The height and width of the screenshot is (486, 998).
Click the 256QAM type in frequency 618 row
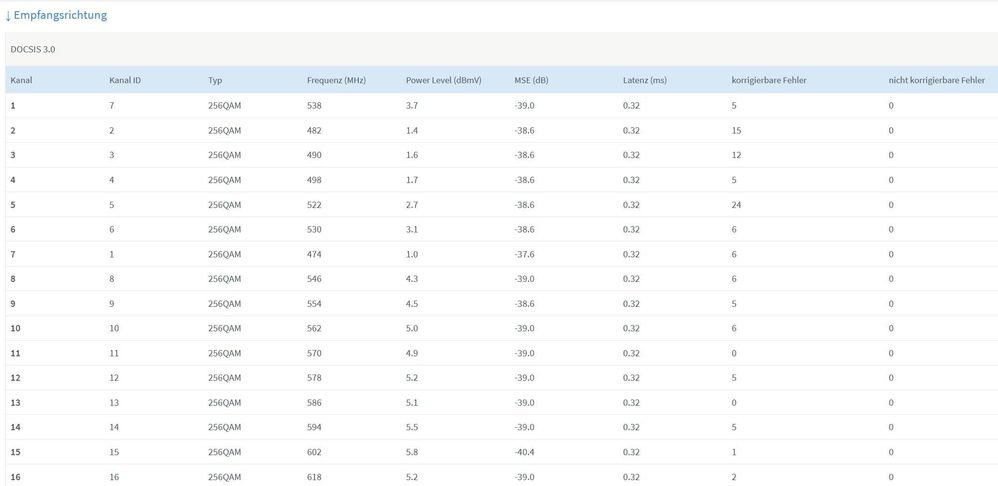click(x=225, y=477)
